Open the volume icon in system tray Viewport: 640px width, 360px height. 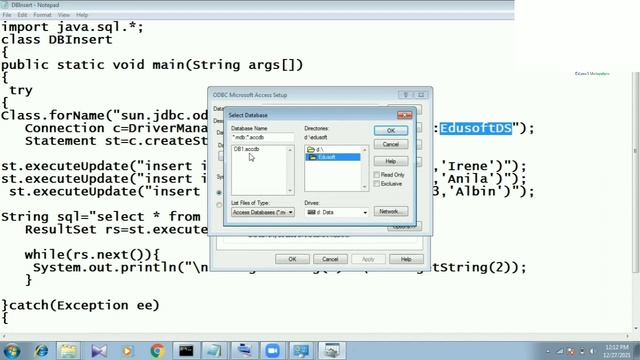coord(592,351)
